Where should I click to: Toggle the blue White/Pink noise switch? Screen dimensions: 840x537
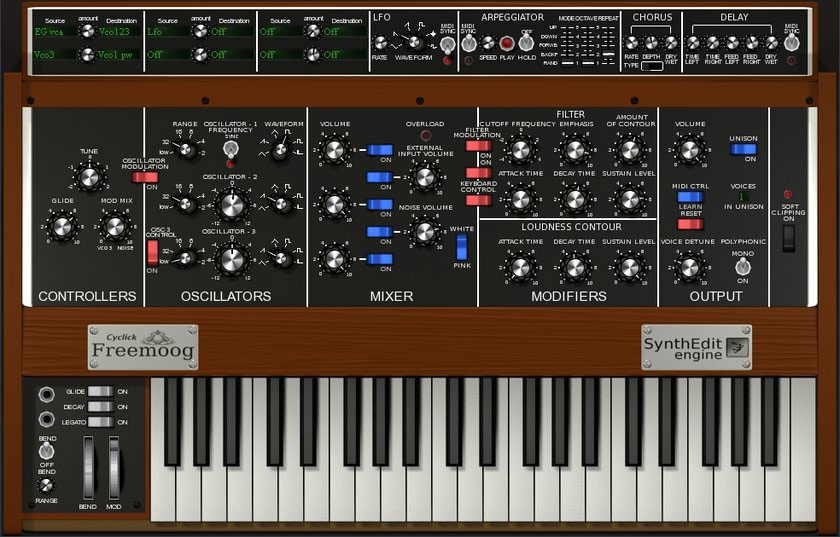[461, 247]
